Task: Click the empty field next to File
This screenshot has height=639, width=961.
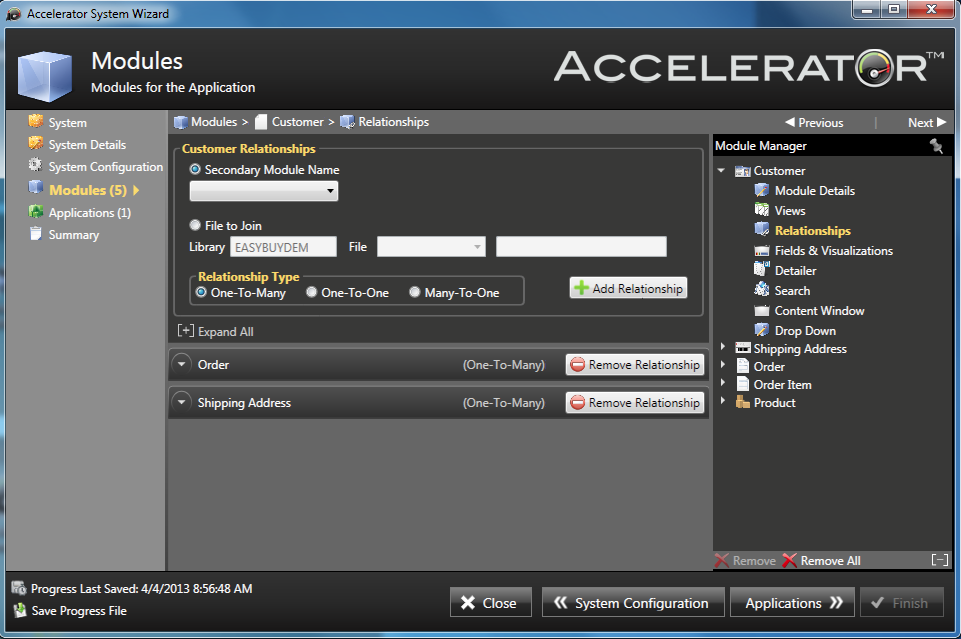Action: [x=581, y=247]
